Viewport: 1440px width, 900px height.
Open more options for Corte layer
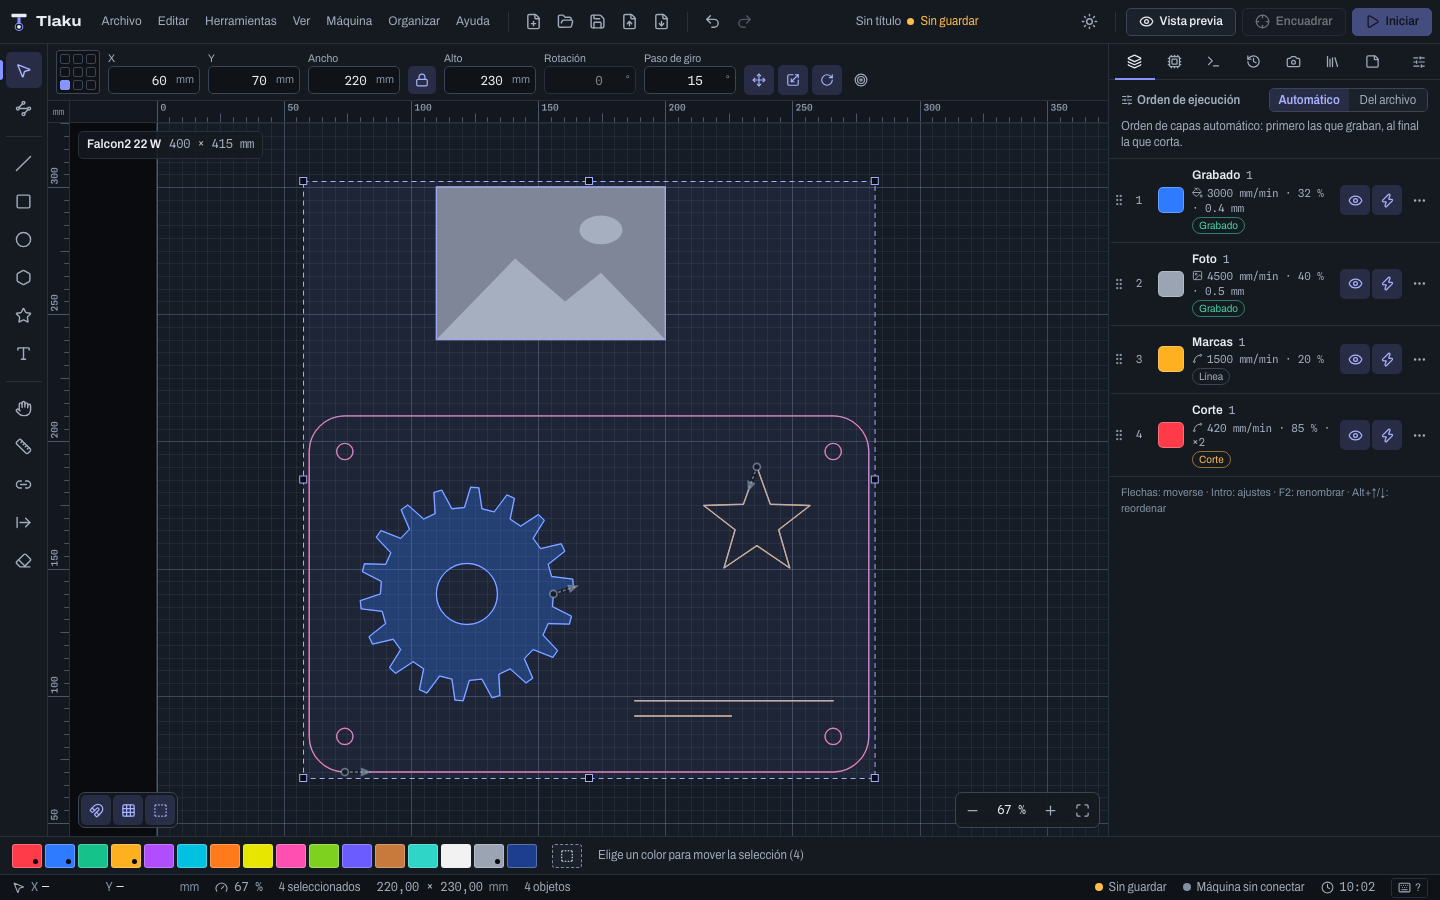pos(1419,436)
